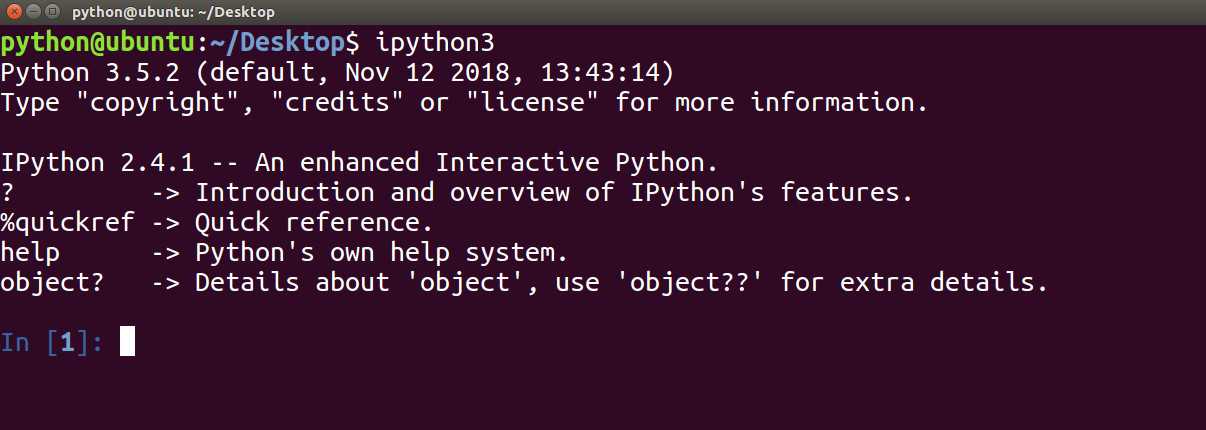Click the help keyword at line start
1206x430 pixels.
30,252
